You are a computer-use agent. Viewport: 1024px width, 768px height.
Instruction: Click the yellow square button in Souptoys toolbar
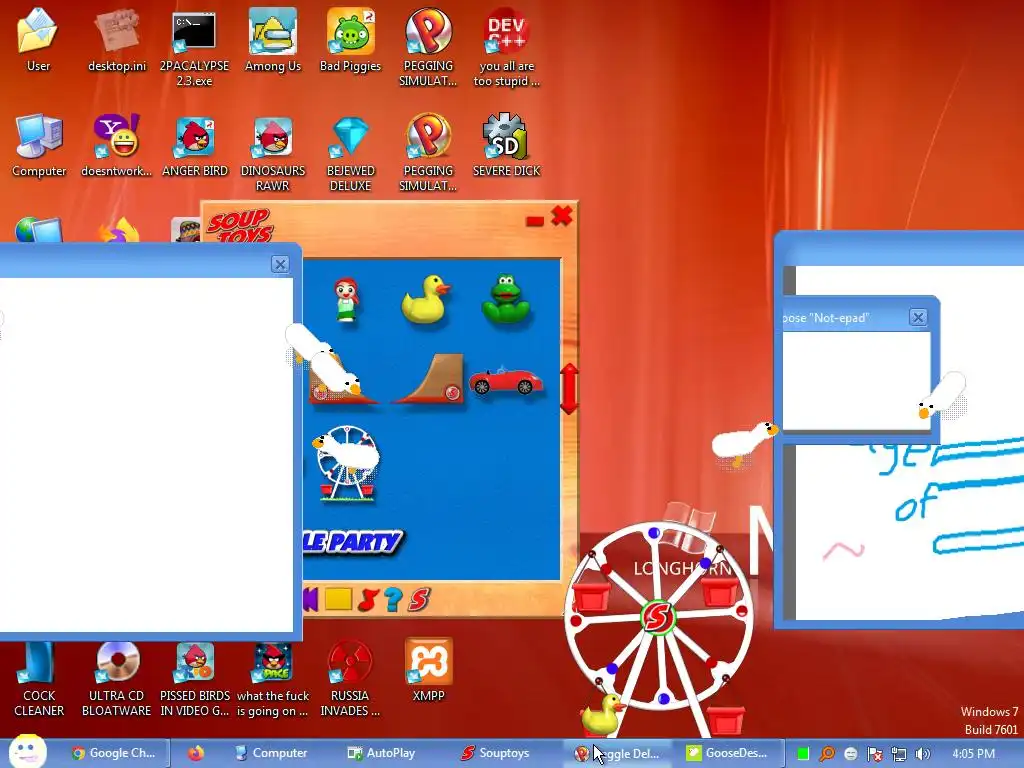338,599
